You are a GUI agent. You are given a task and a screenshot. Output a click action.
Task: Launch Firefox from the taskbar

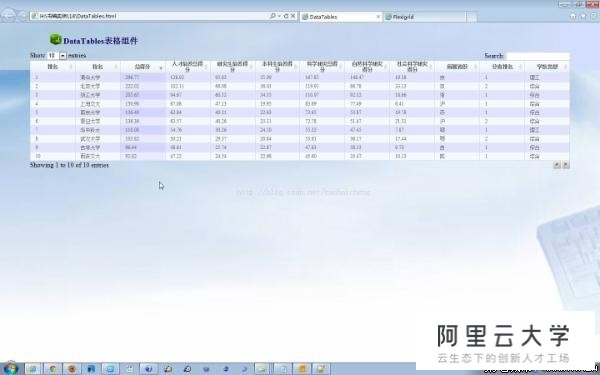tap(72, 369)
